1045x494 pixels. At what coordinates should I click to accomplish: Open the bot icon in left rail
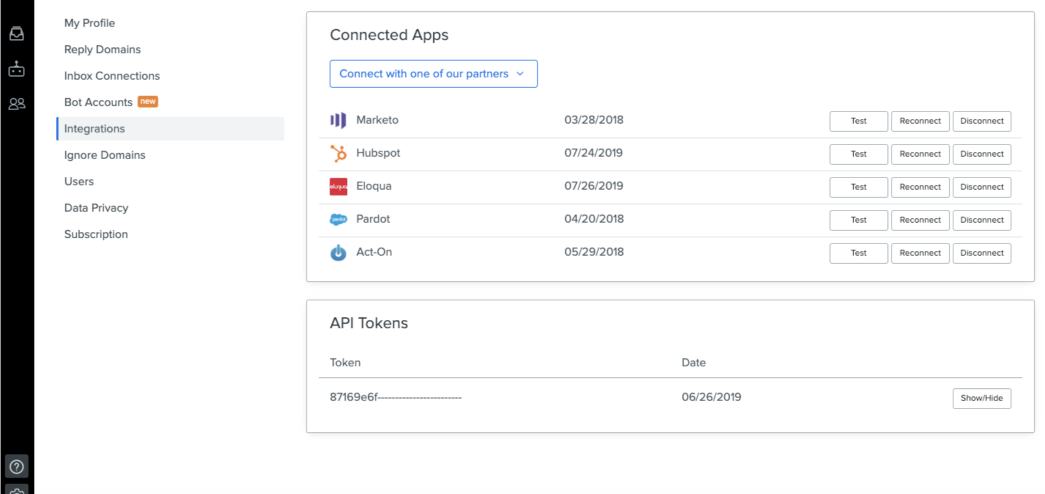(x=17, y=69)
